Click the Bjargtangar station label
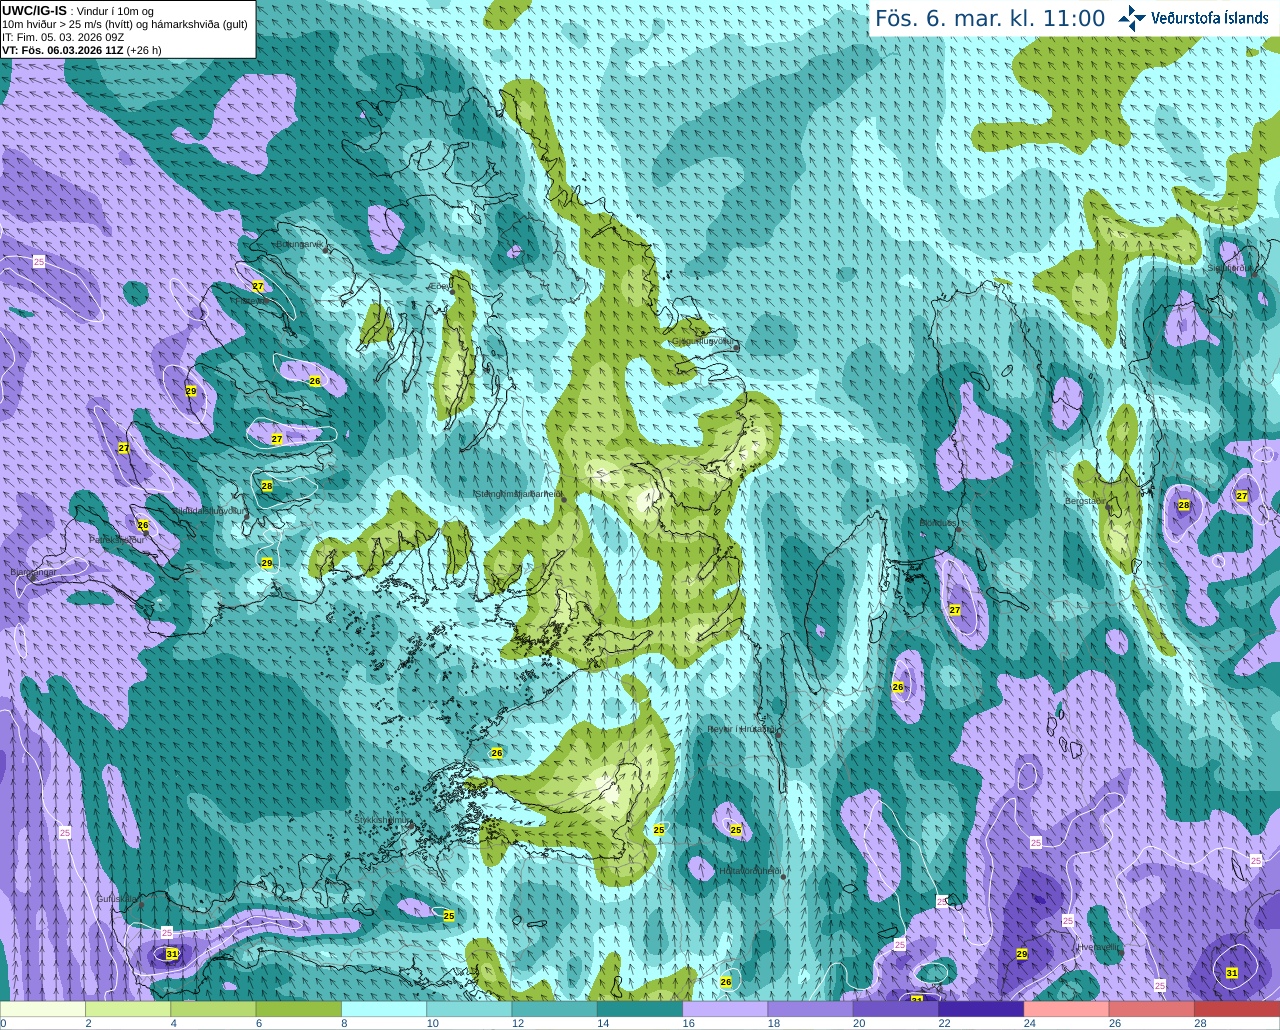The image size is (1280, 1030). 33,572
